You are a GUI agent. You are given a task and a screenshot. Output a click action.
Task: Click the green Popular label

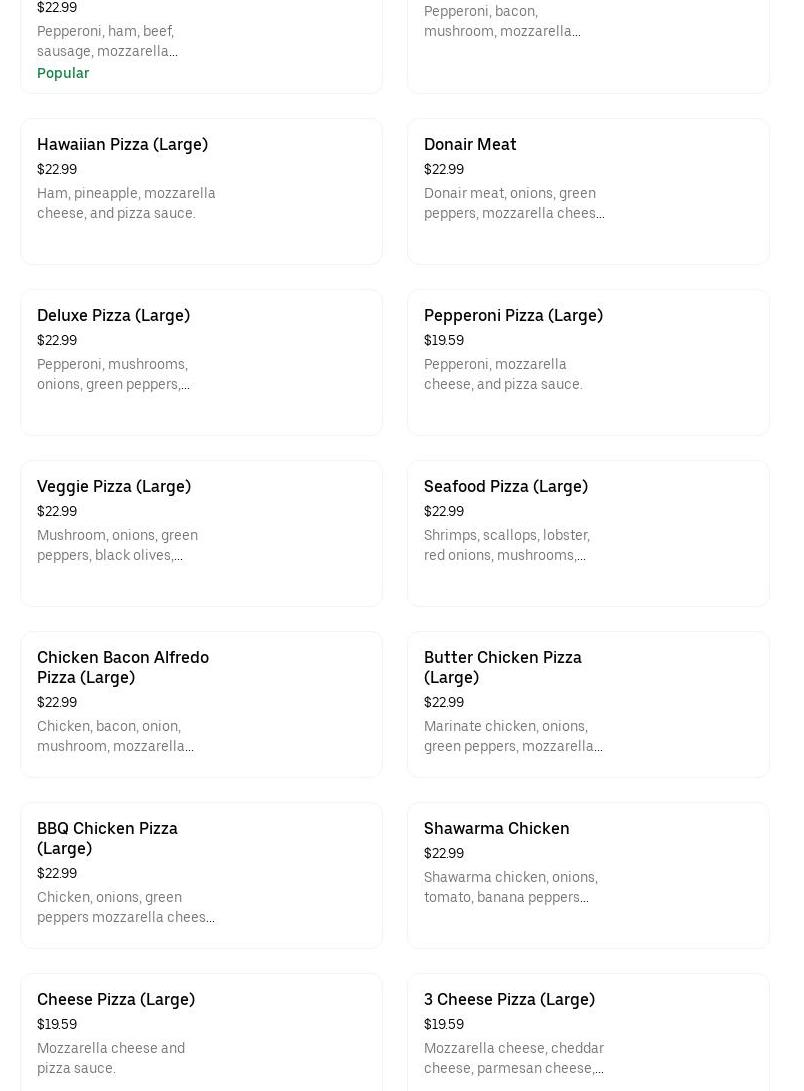tap(63, 73)
